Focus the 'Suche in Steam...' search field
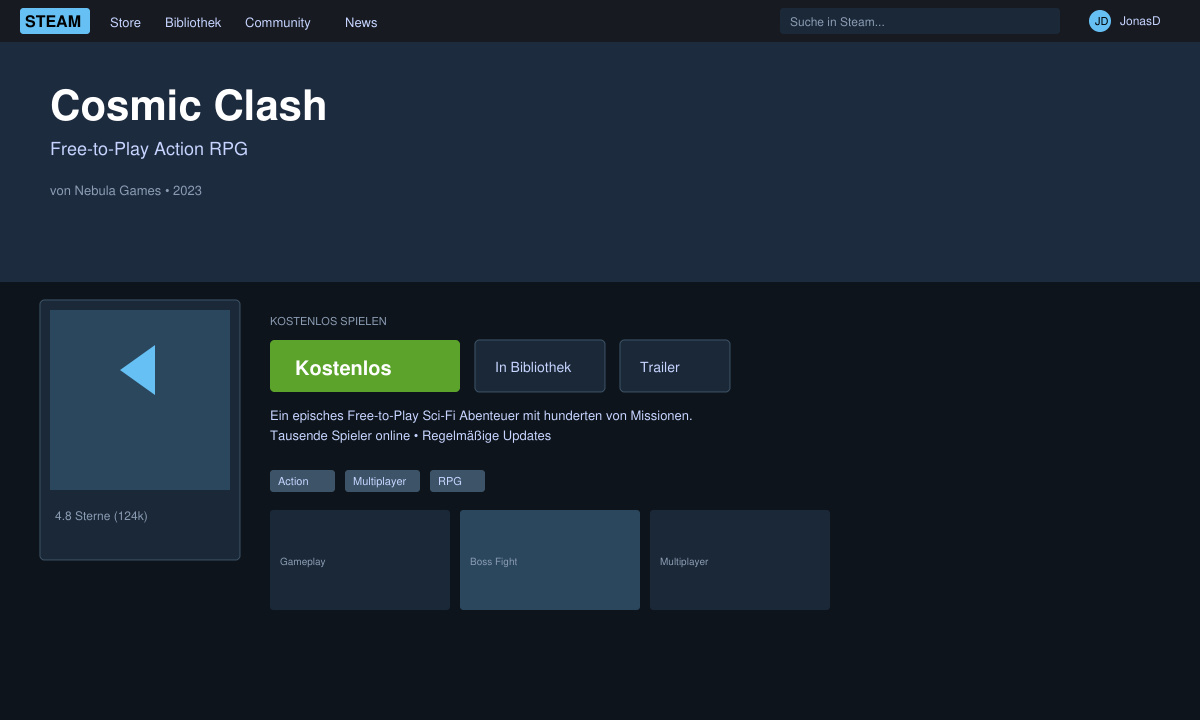Image resolution: width=1200 pixels, height=720 pixels. coord(920,21)
